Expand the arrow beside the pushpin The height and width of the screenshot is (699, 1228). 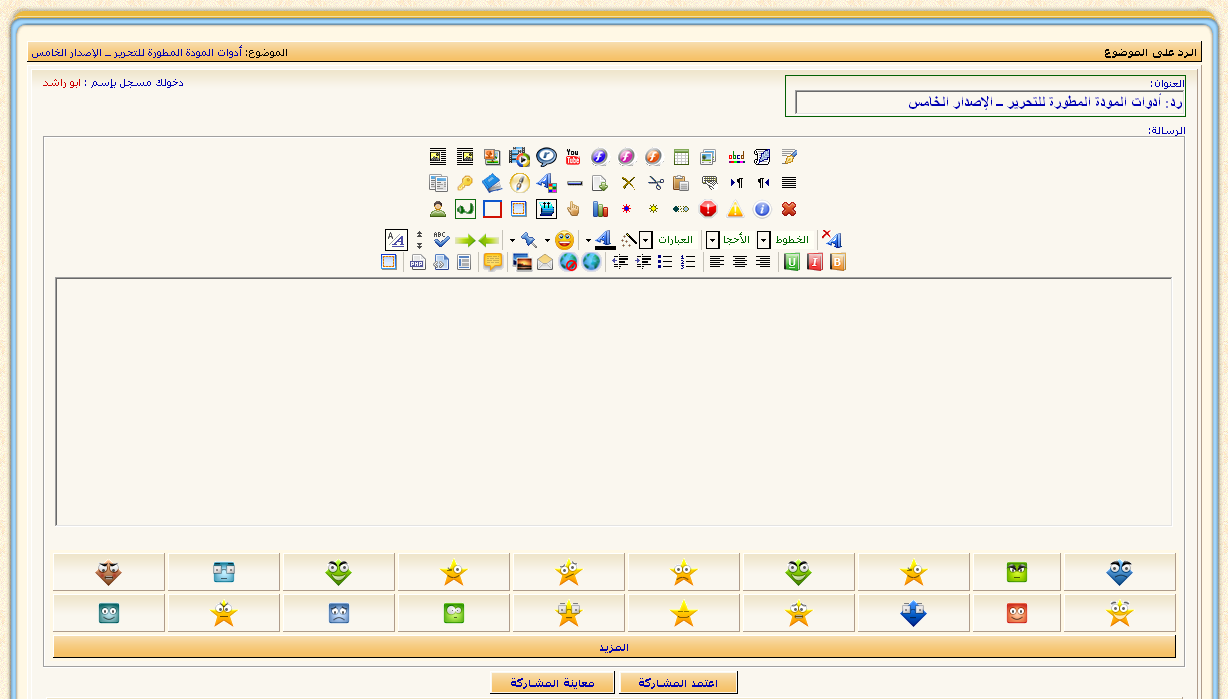pos(512,241)
